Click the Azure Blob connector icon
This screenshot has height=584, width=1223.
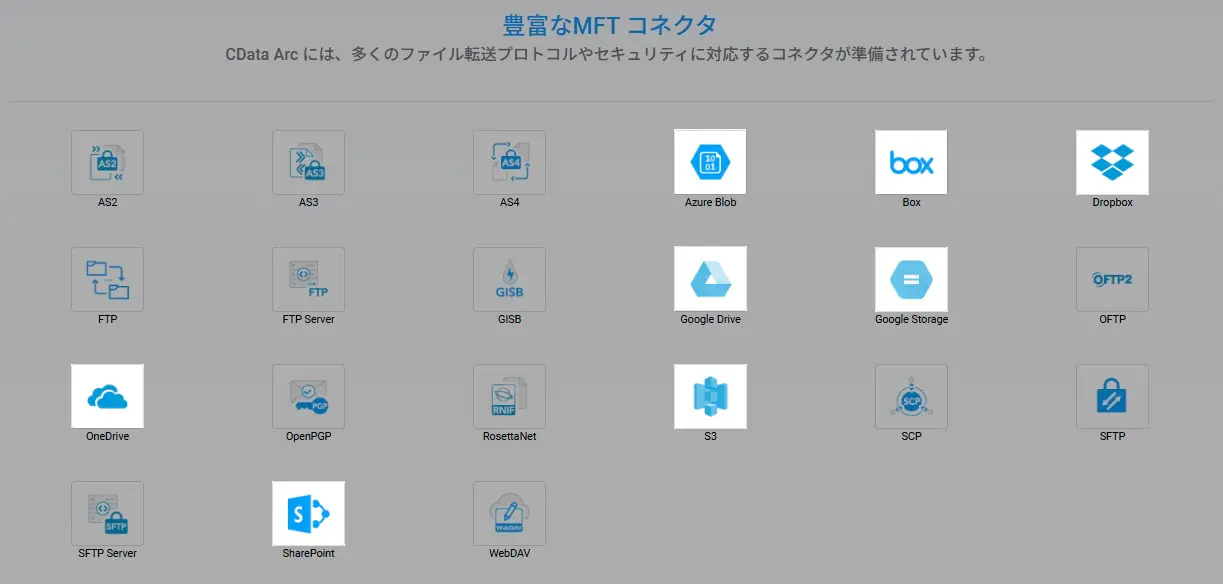710,162
